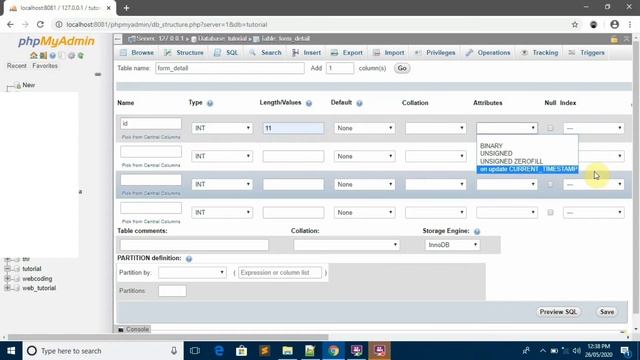Click the Table comments input field

coord(194,245)
